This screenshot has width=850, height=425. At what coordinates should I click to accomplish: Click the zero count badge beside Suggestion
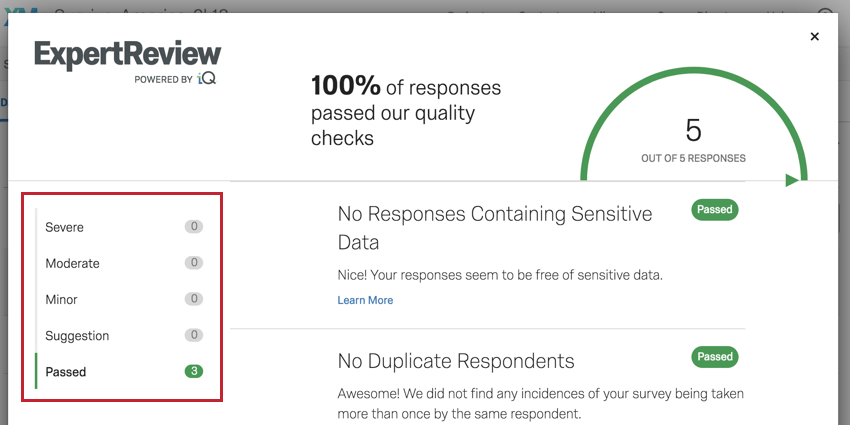pos(194,335)
